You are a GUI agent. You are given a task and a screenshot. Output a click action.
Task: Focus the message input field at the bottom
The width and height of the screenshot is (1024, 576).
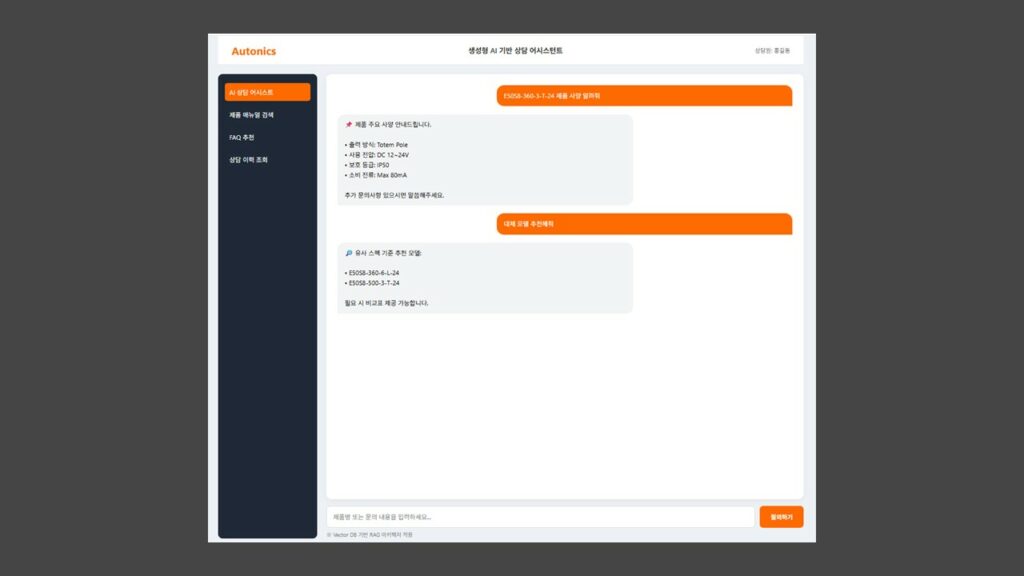(x=540, y=517)
